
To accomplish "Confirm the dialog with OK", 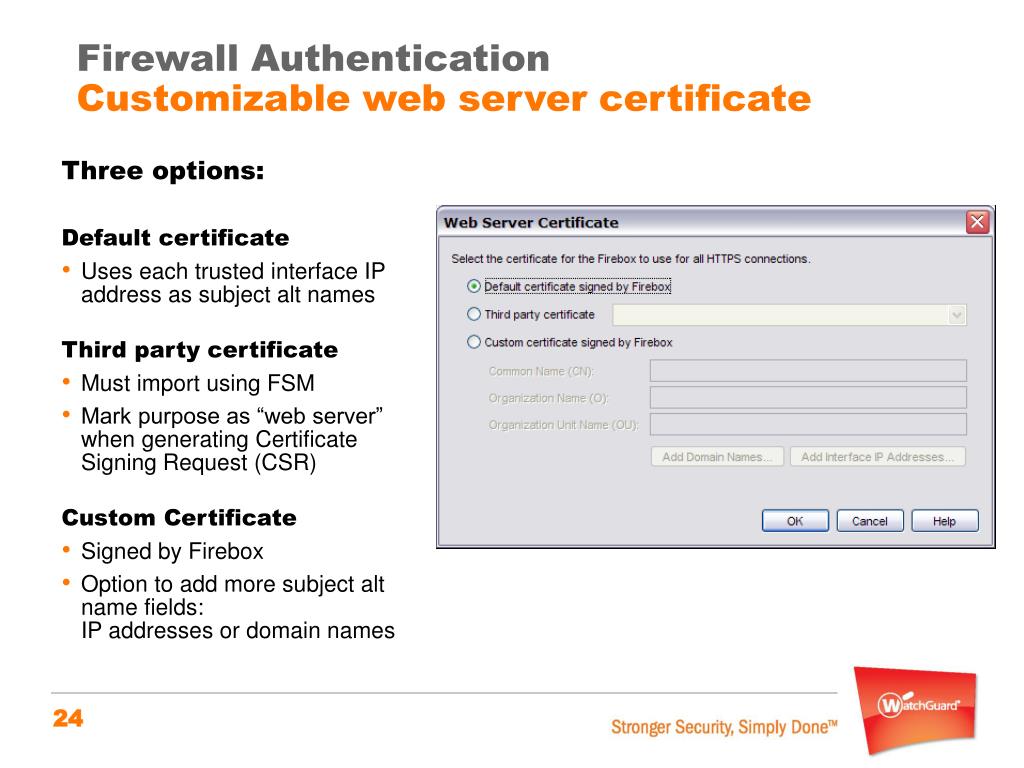I will (x=795, y=521).
